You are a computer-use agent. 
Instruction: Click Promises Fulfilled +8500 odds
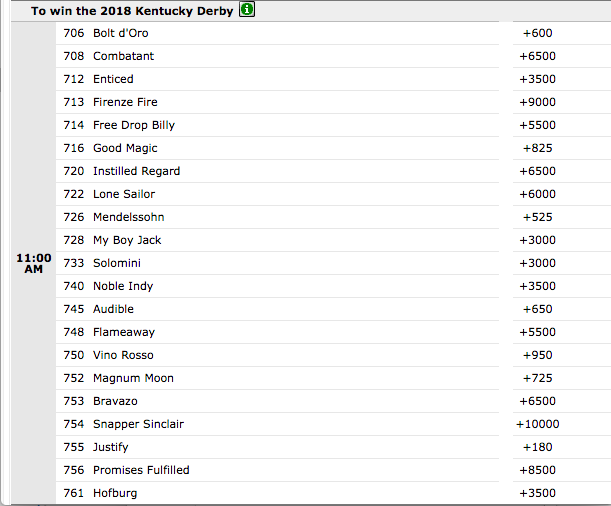537,470
